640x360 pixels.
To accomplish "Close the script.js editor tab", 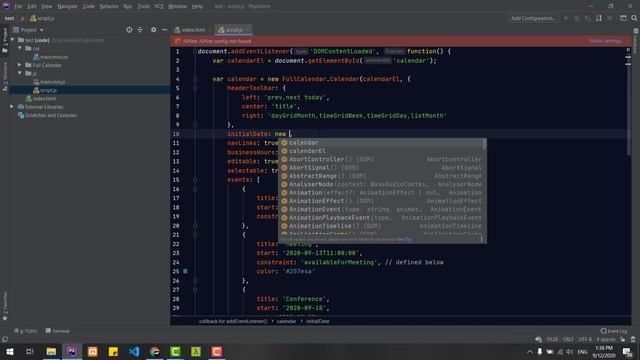I will (x=247, y=30).
